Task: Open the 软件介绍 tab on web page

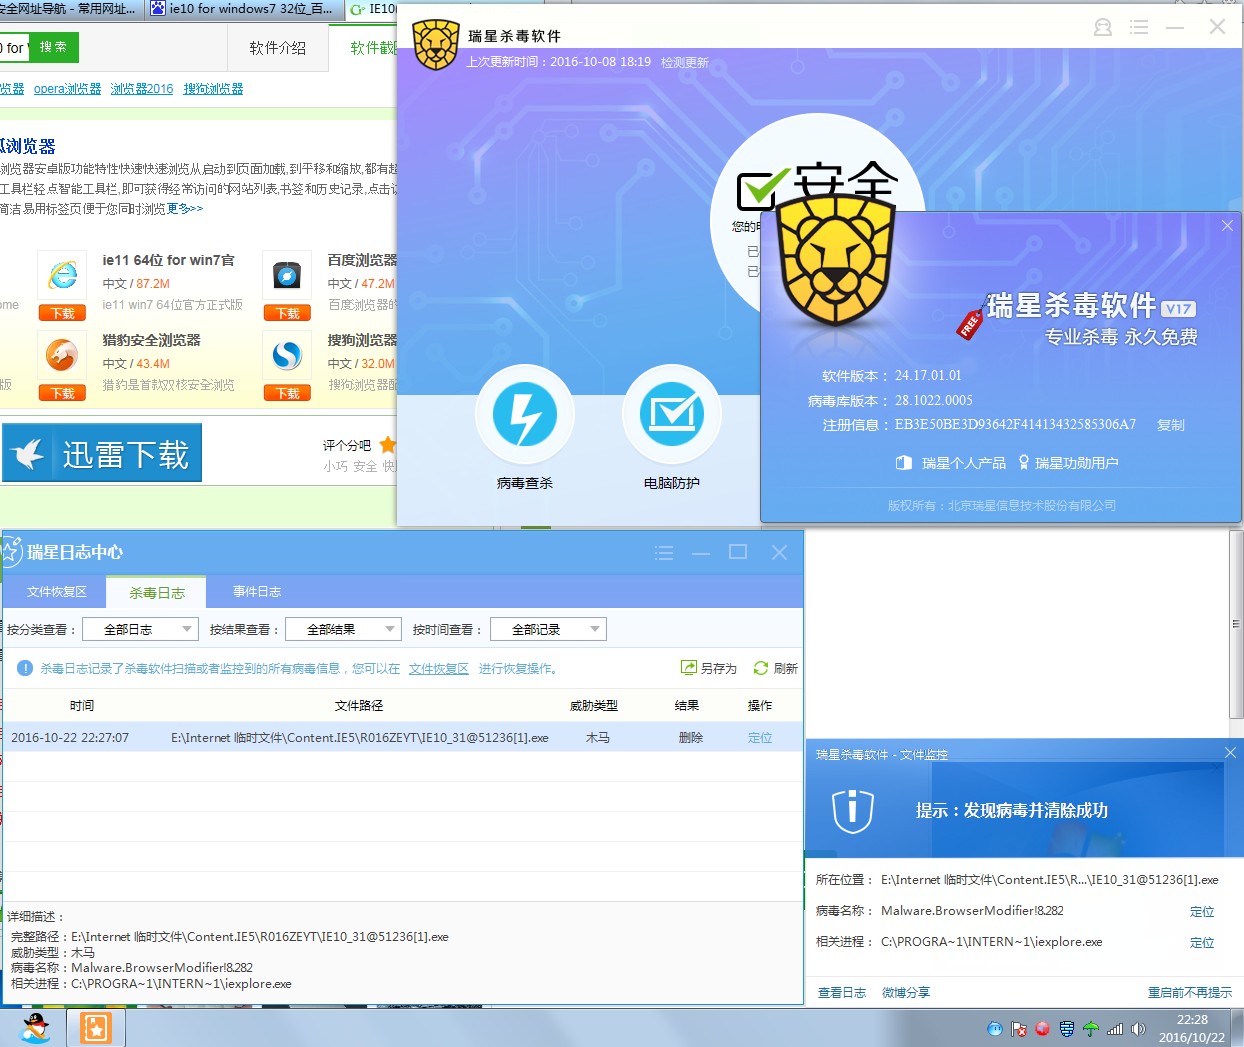Action: (278, 48)
